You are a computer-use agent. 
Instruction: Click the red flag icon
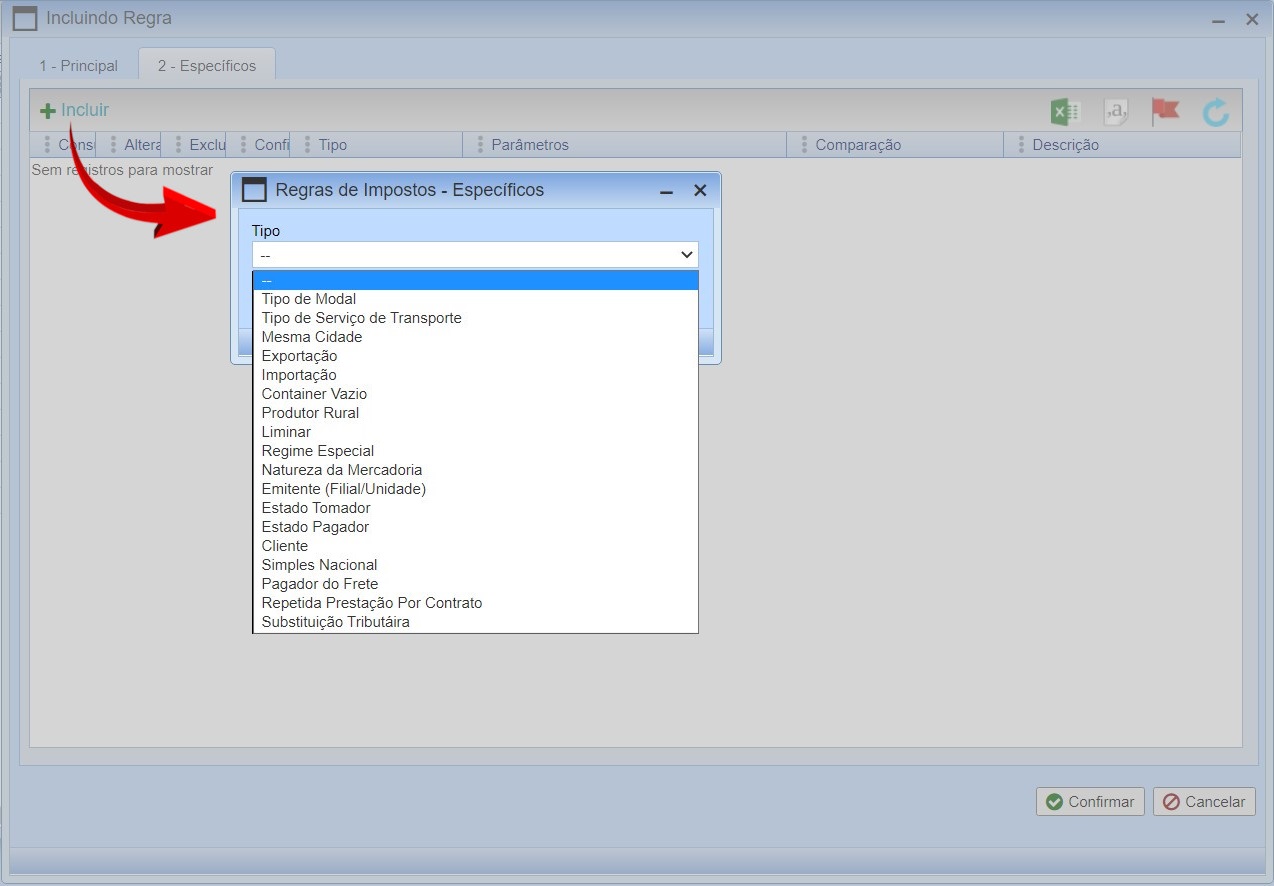click(1165, 111)
